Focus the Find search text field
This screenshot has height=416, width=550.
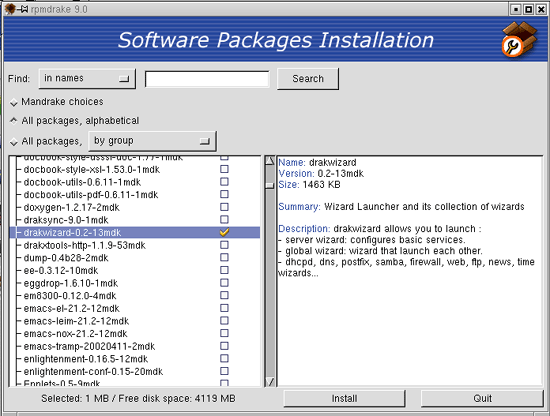(207, 79)
